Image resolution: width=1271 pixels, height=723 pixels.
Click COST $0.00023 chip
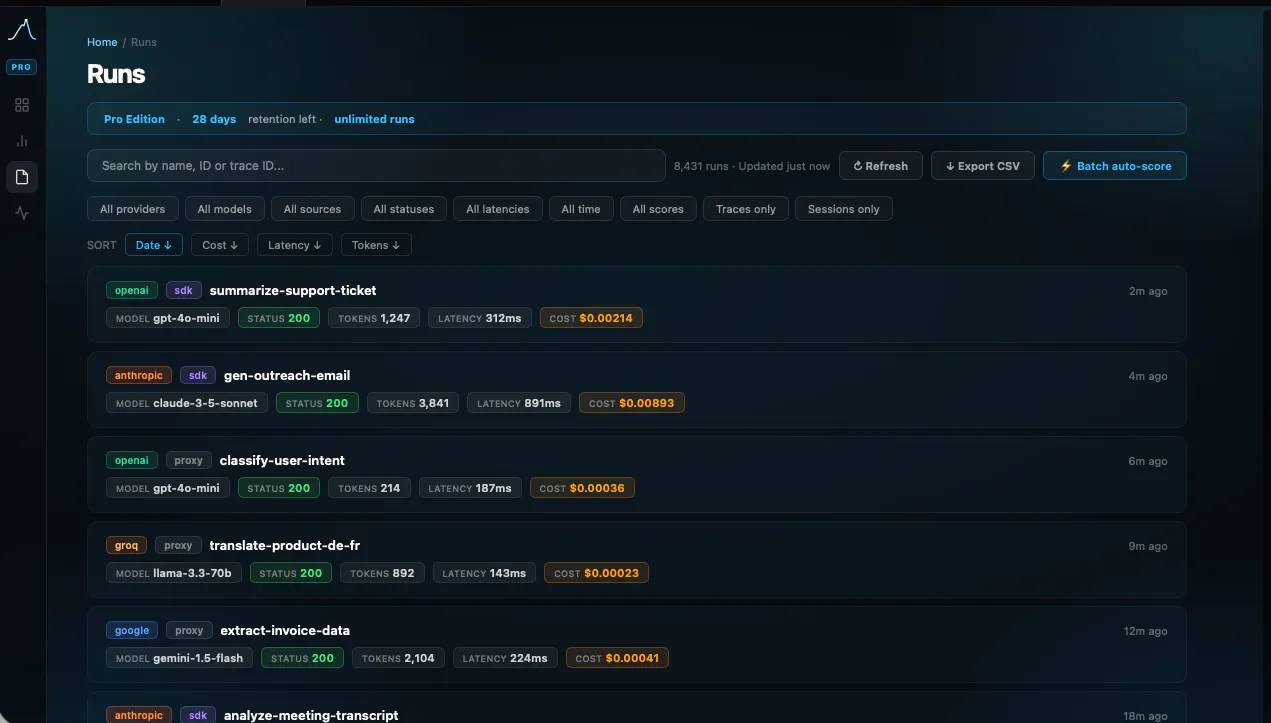596,573
